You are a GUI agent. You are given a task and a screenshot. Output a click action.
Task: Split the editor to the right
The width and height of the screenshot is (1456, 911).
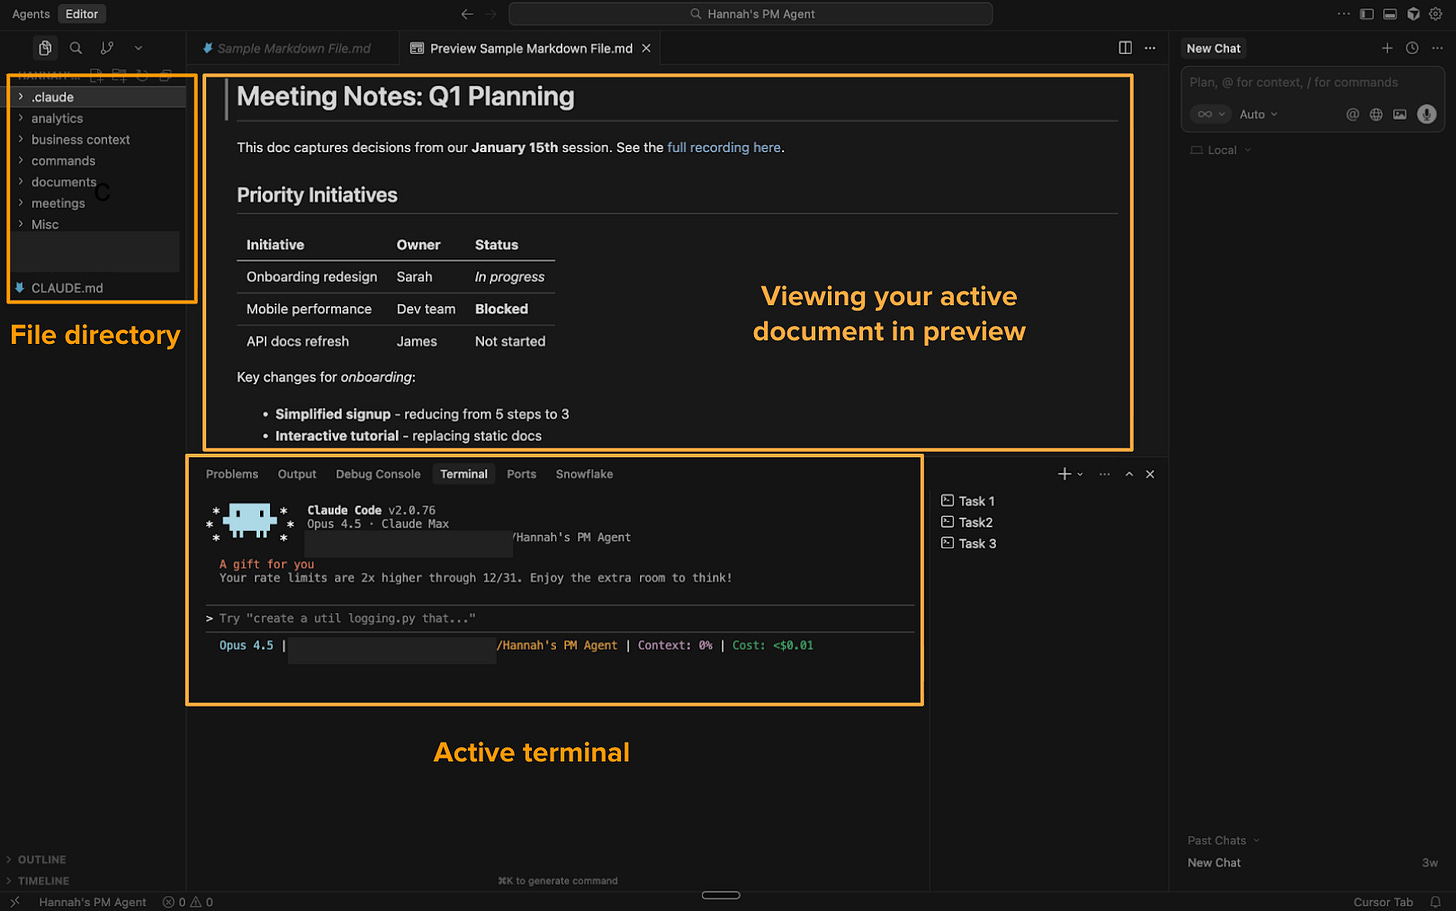(x=1125, y=48)
